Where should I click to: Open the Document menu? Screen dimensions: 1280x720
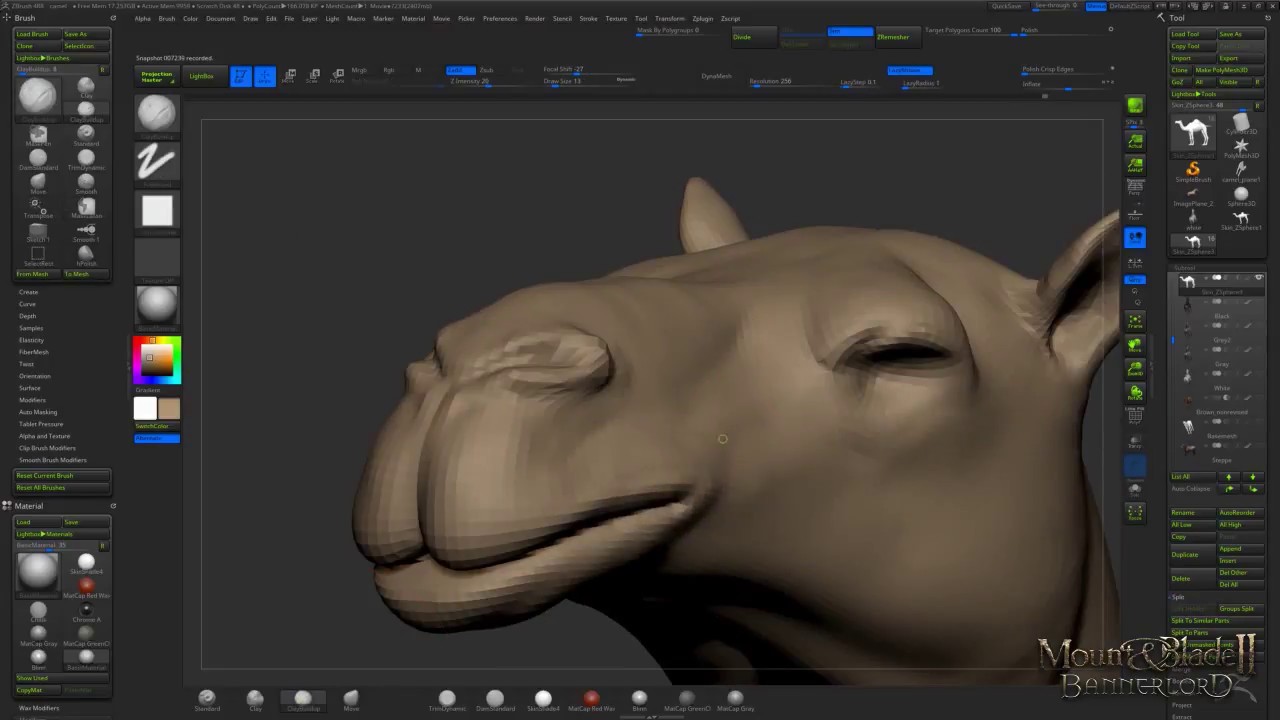220,18
